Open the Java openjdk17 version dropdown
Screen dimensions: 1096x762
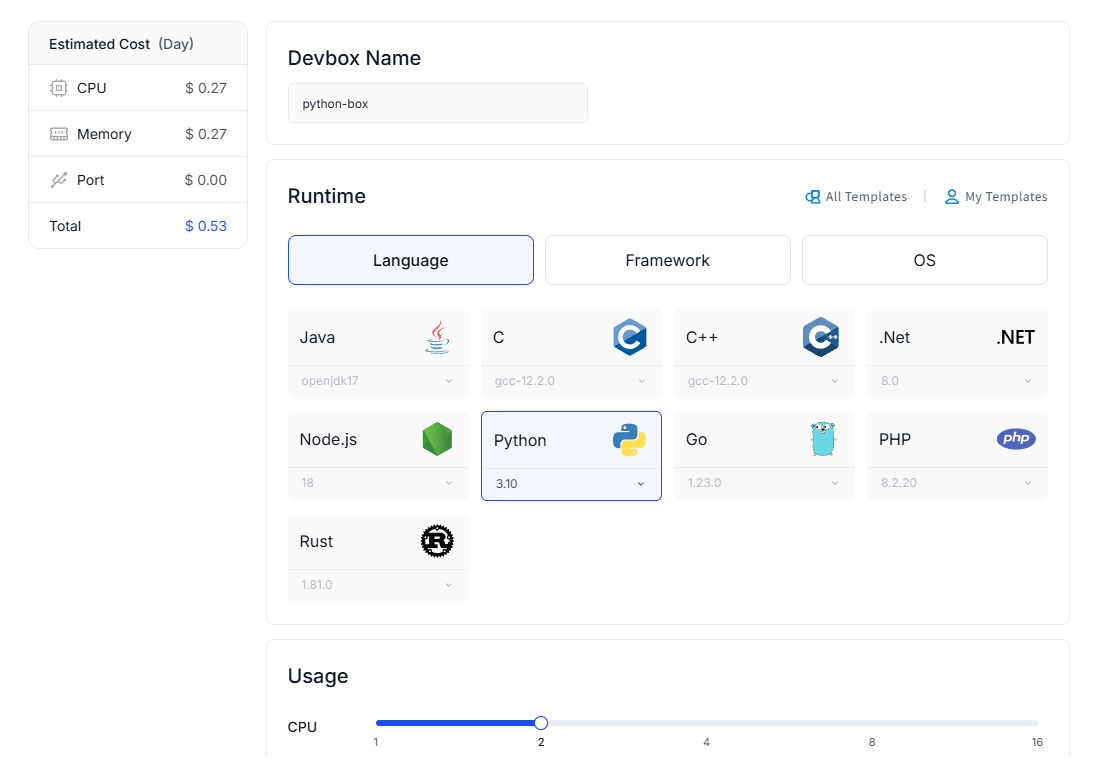click(378, 381)
